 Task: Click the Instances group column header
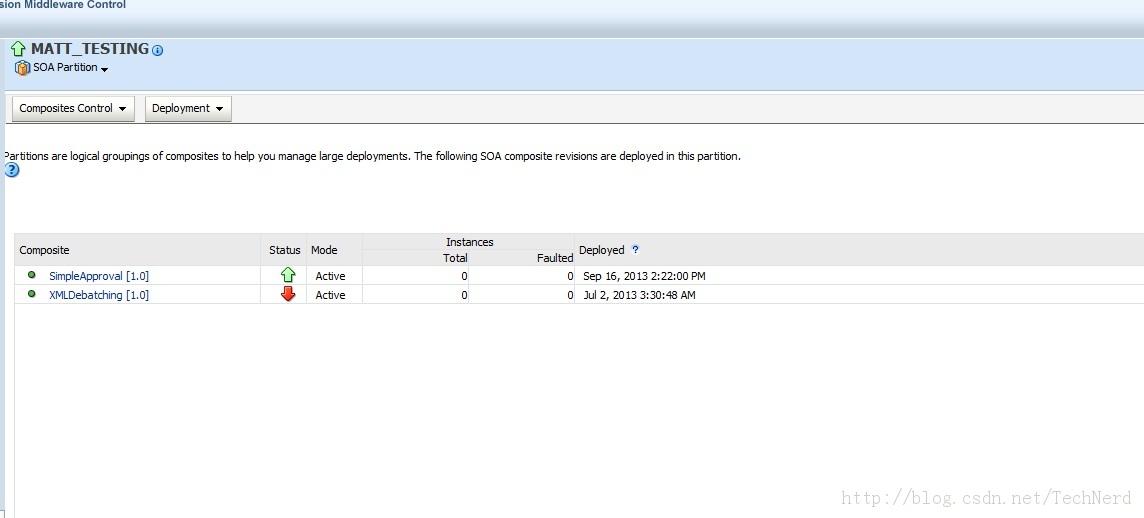point(470,241)
